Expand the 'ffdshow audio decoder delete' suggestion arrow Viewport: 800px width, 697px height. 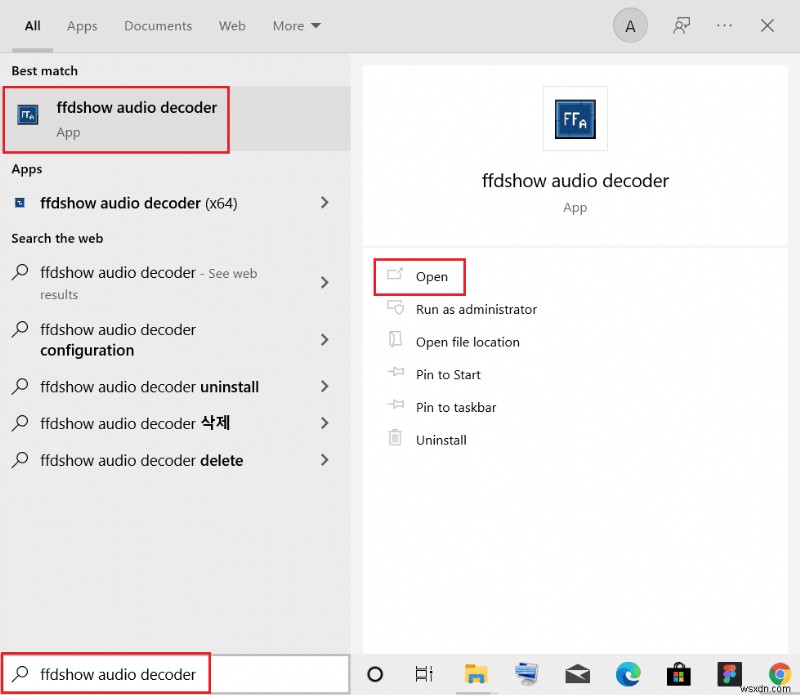pyautogui.click(x=324, y=460)
